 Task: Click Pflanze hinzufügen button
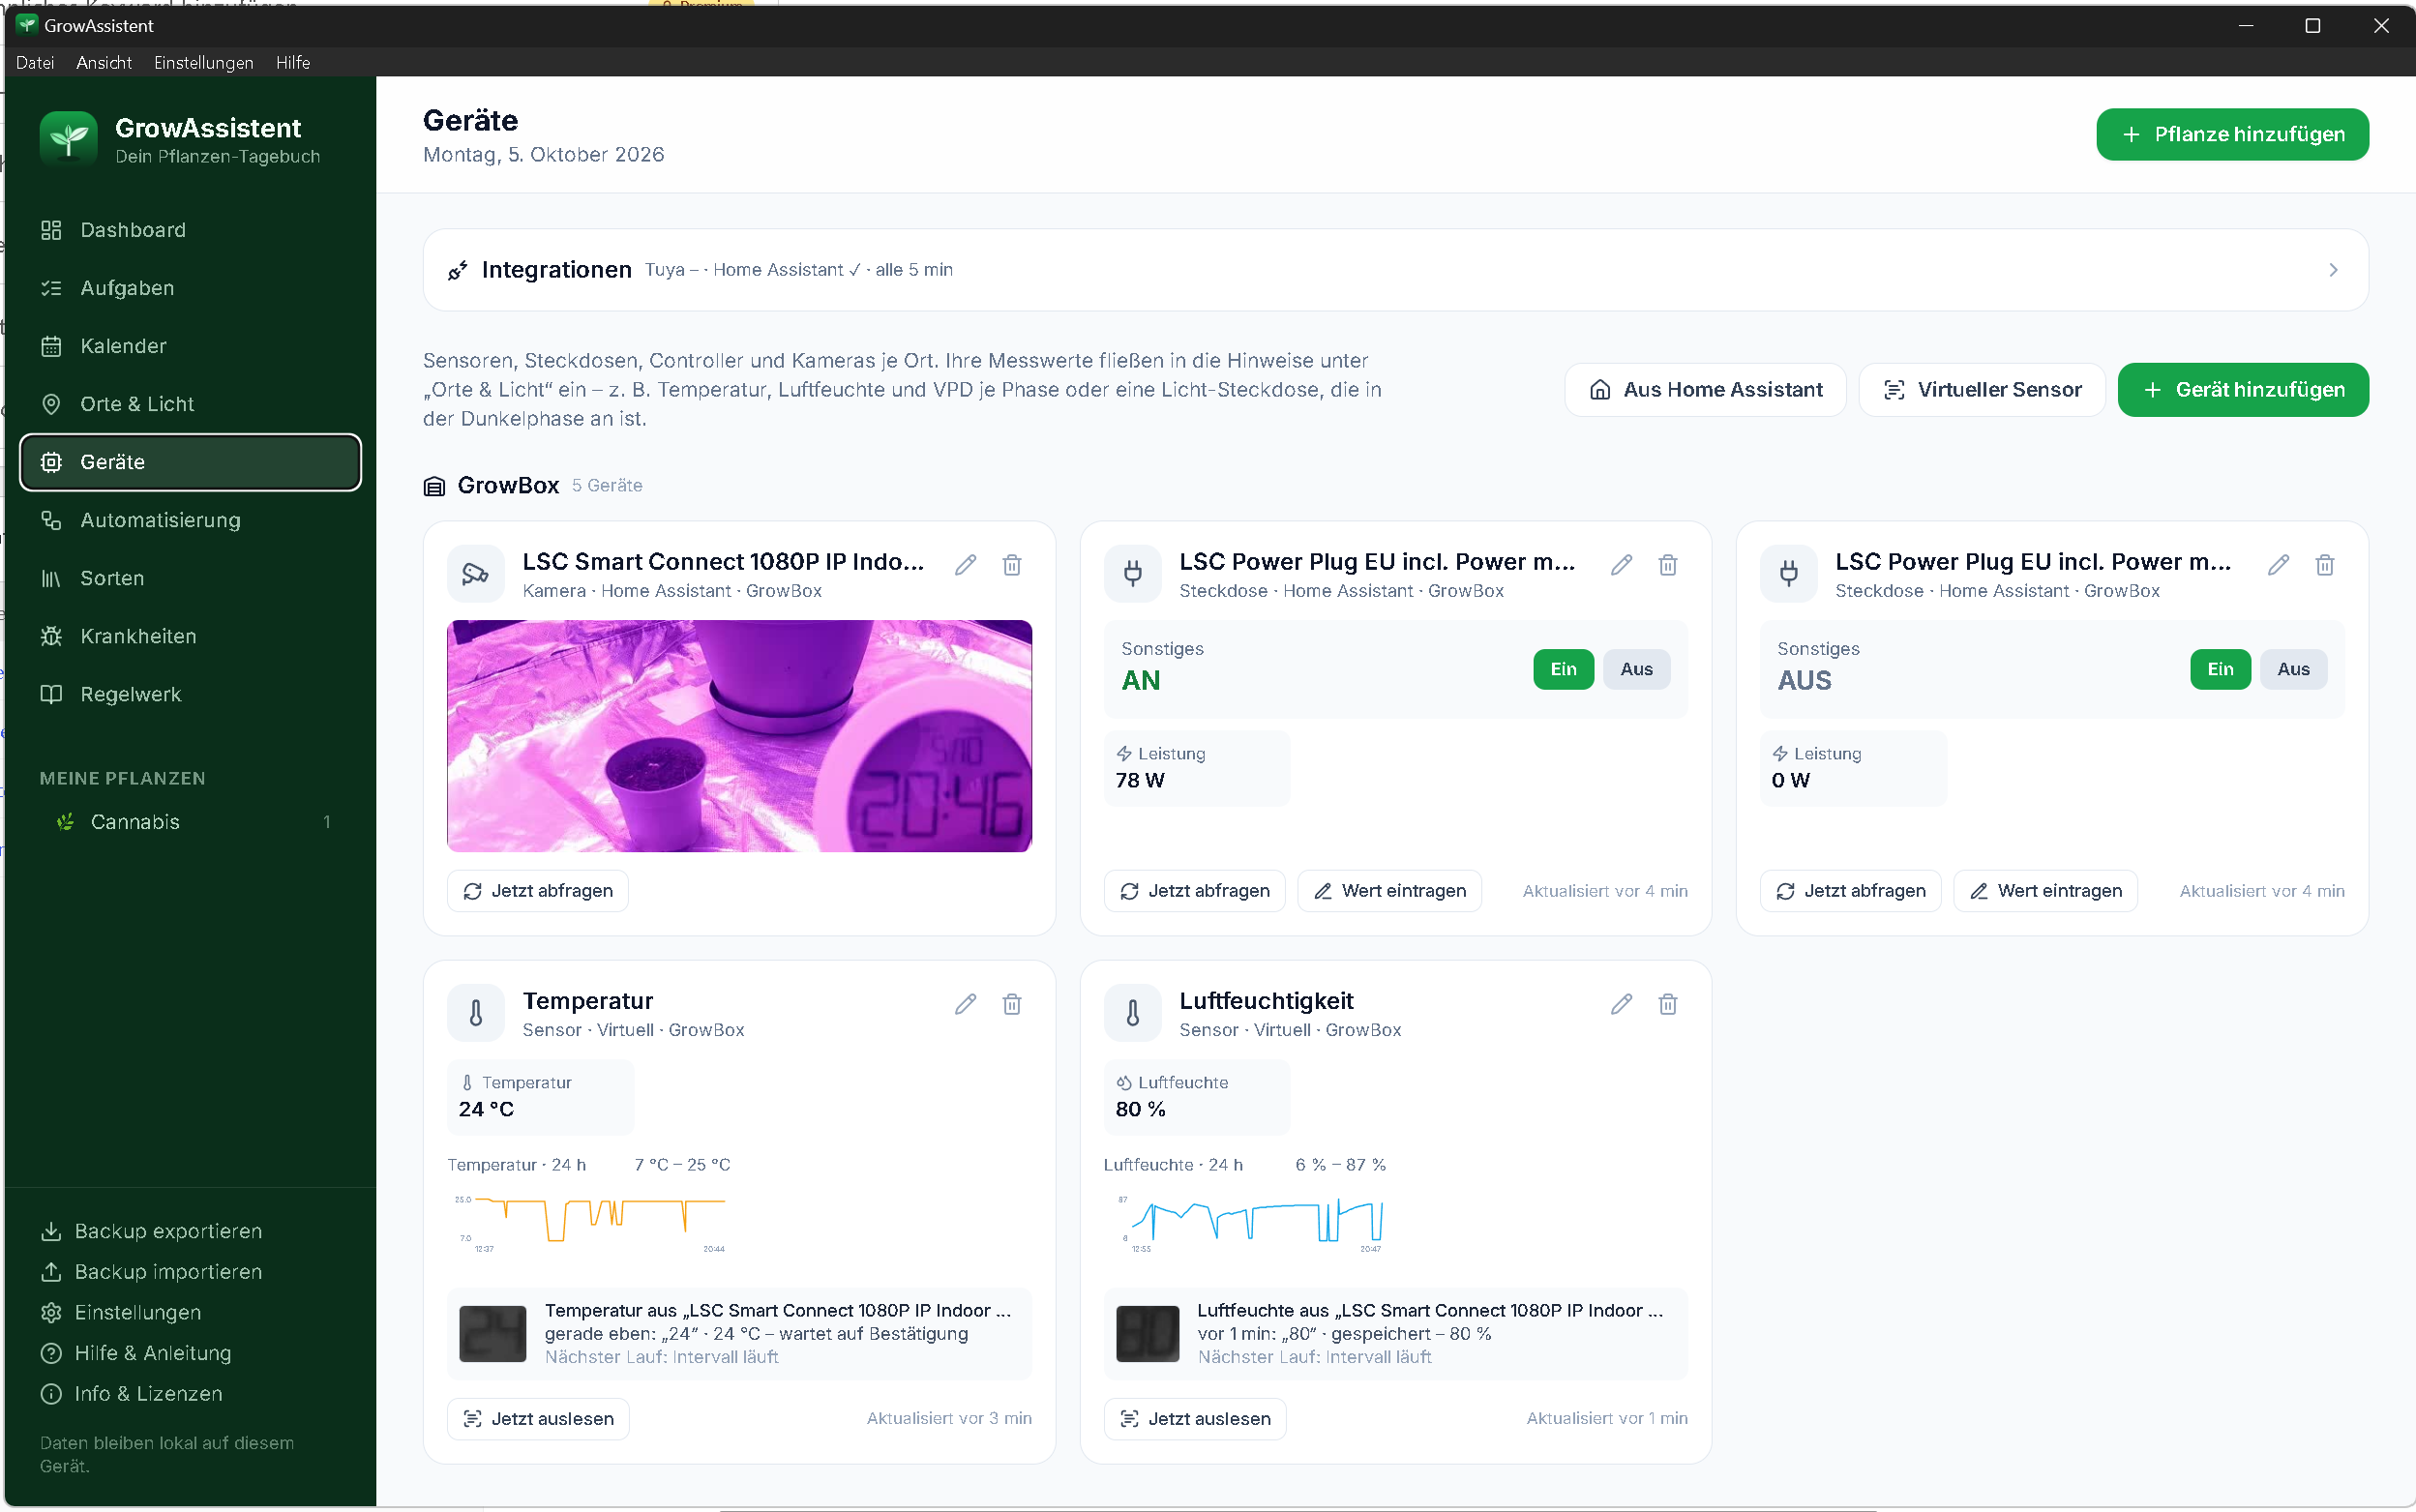pos(2232,134)
